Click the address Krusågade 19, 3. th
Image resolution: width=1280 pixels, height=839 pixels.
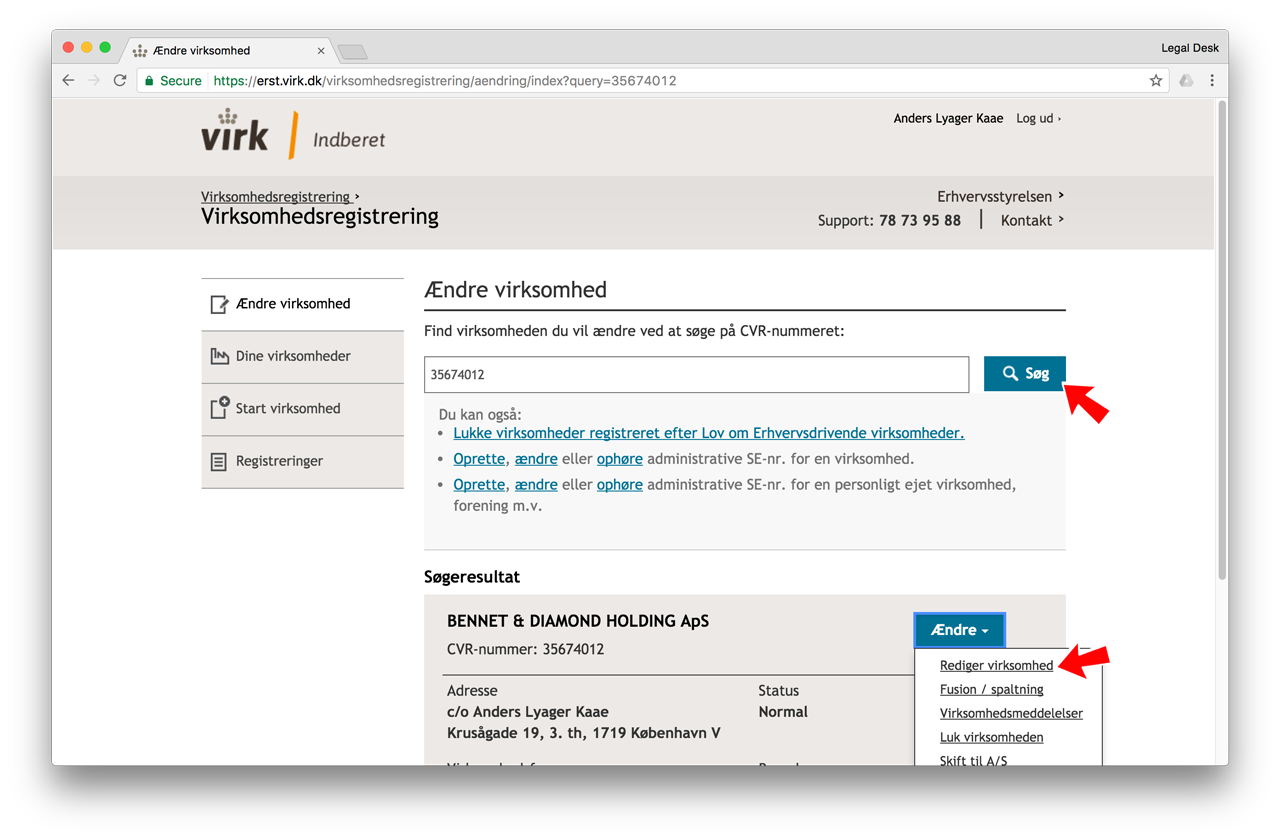(x=515, y=733)
